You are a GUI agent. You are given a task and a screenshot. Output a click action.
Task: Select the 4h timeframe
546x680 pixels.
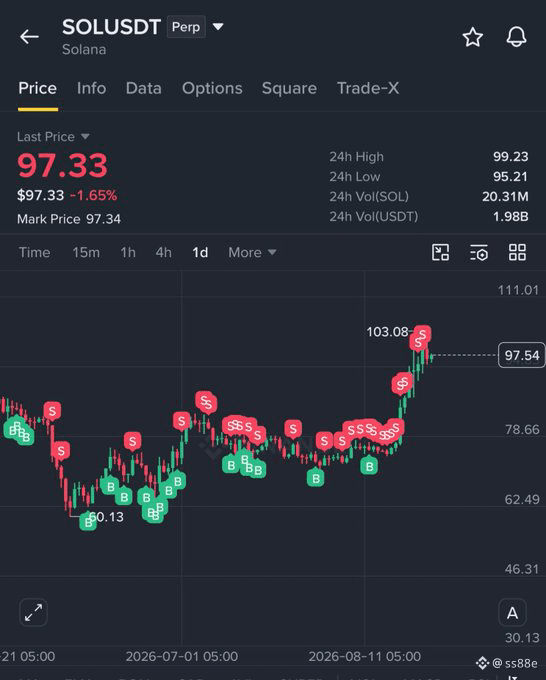(163, 252)
